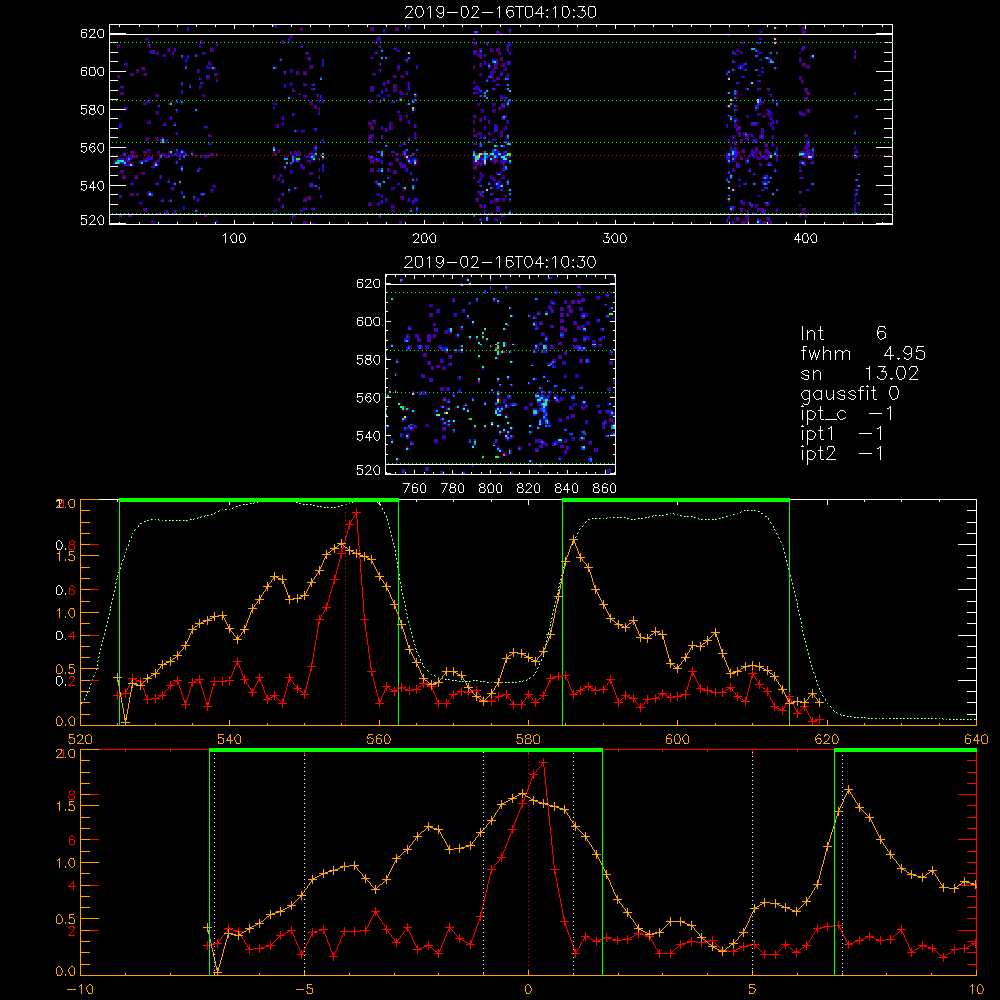1000x1000 pixels.
Task: Click the '640' x-axis label of profile plot
Action: point(976,739)
